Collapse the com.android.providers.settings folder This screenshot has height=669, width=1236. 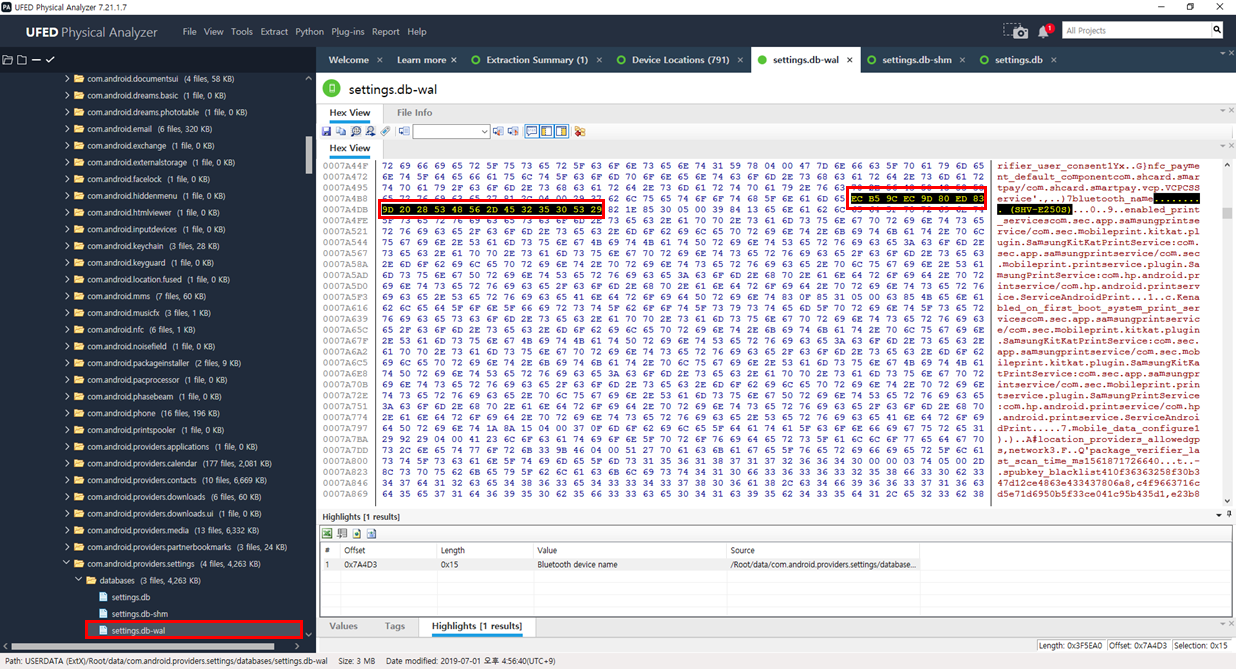67,563
